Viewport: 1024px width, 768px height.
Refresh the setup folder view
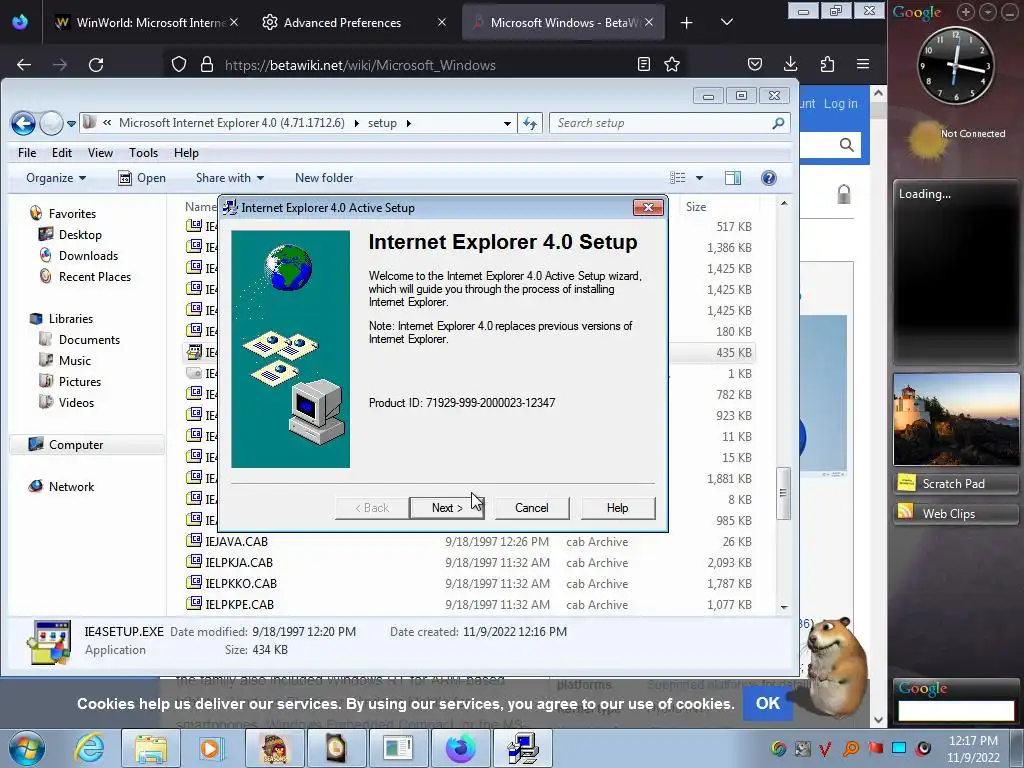coord(530,123)
